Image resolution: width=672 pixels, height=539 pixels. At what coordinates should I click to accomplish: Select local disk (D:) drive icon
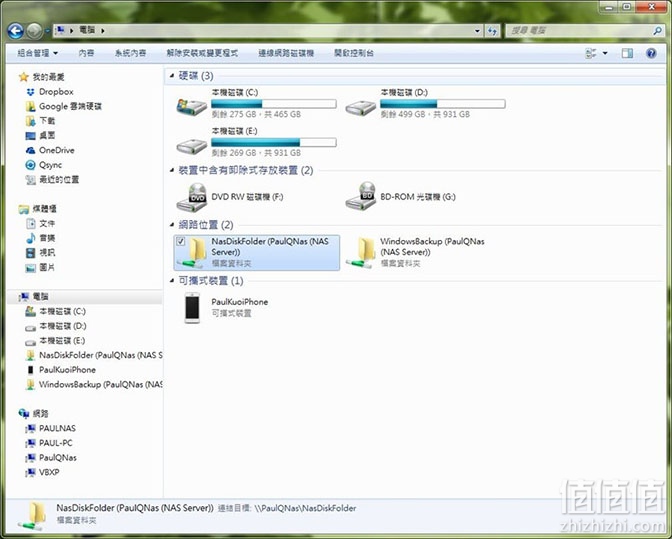point(361,107)
